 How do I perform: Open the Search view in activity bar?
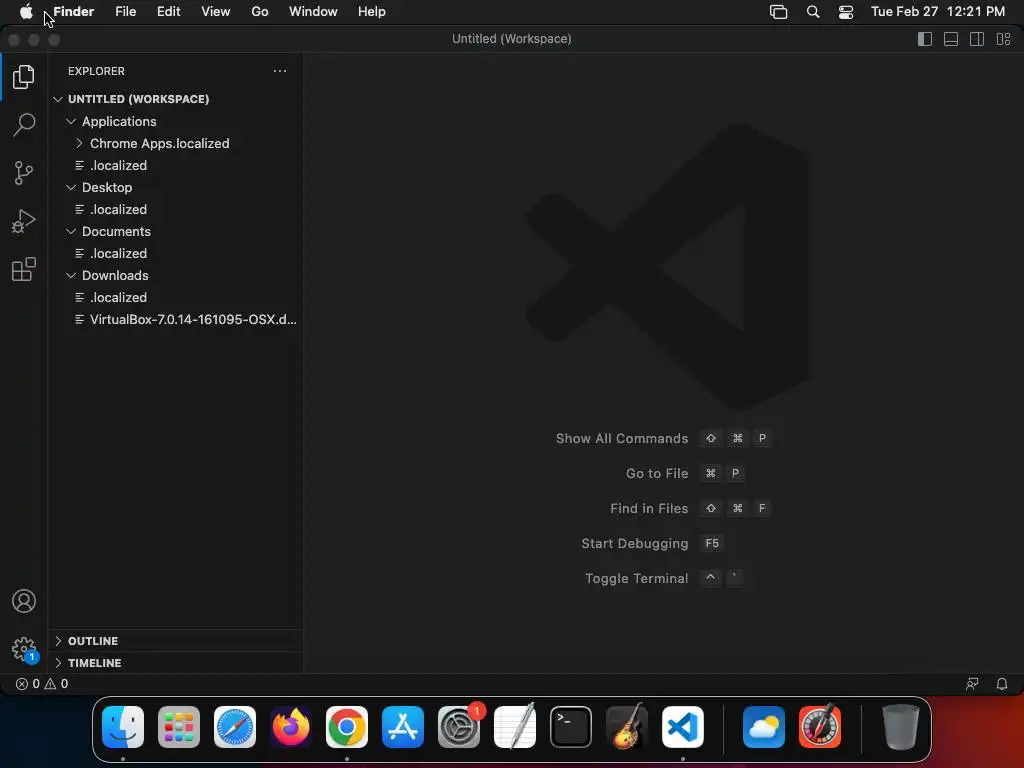[x=24, y=125]
